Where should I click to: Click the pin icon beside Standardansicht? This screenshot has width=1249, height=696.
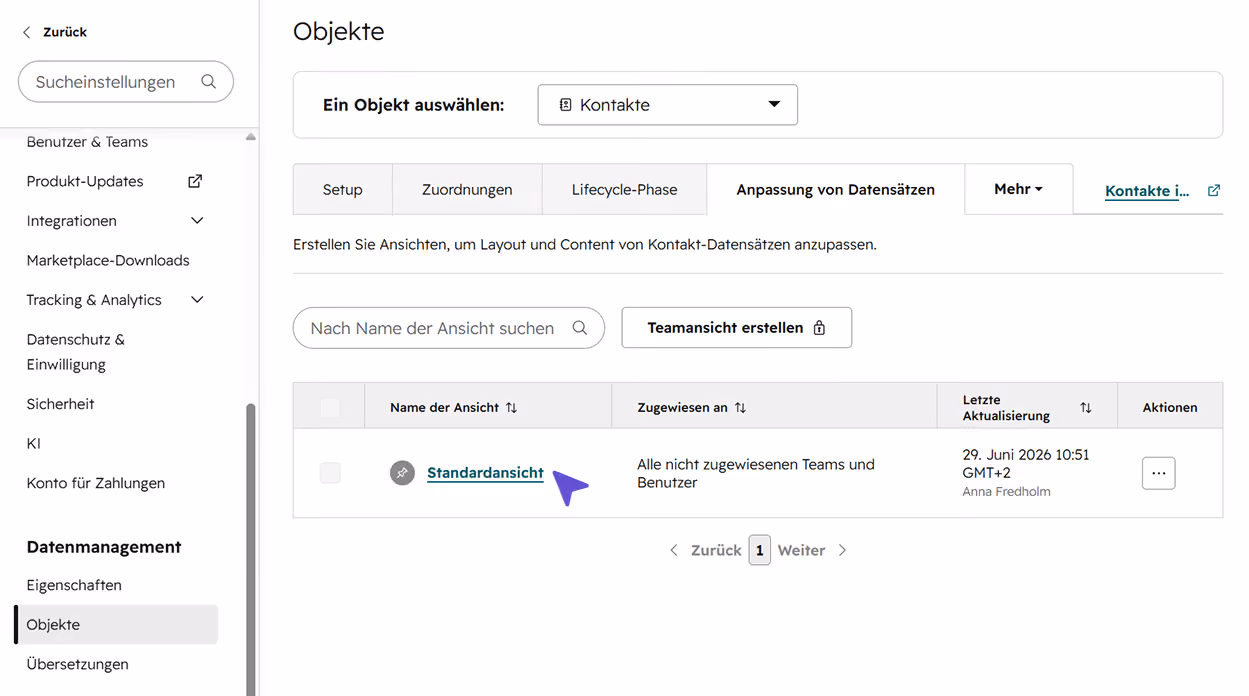(402, 473)
